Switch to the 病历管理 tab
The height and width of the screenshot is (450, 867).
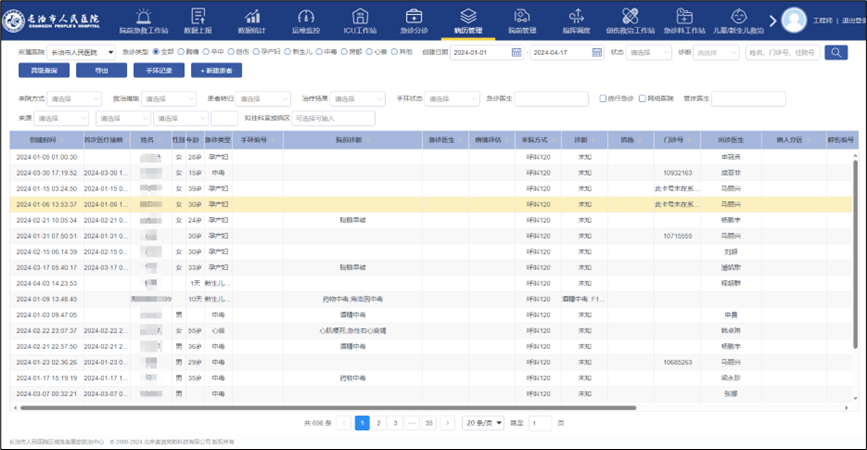click(x=468, y=21)
